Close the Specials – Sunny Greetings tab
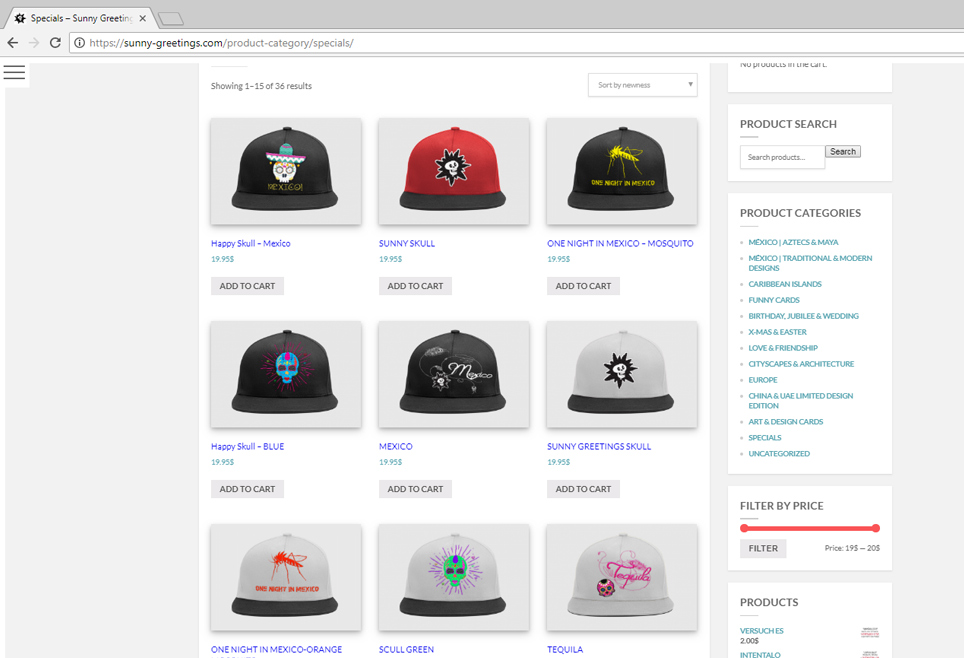Image resolution: width=964 pixels, height=658 pixels. coord(143,18)
